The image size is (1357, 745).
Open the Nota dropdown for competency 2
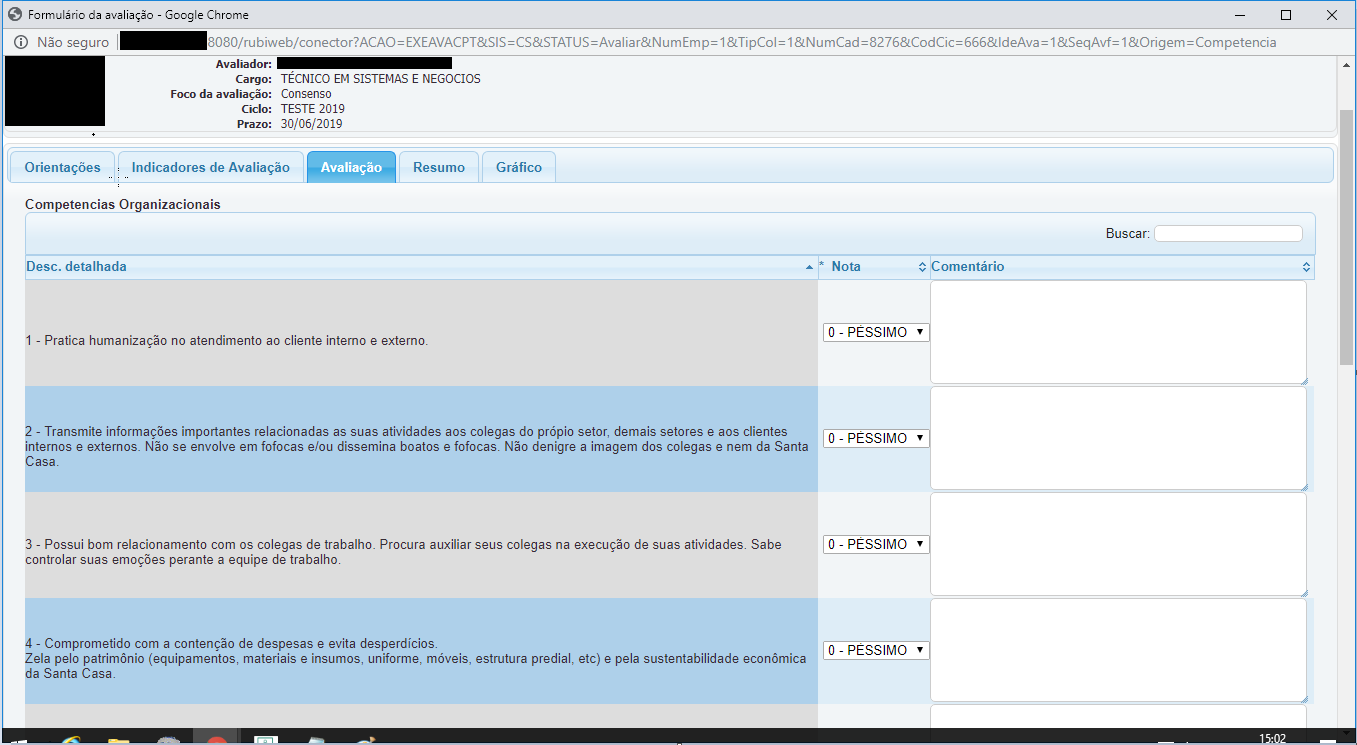pos(876,438)
